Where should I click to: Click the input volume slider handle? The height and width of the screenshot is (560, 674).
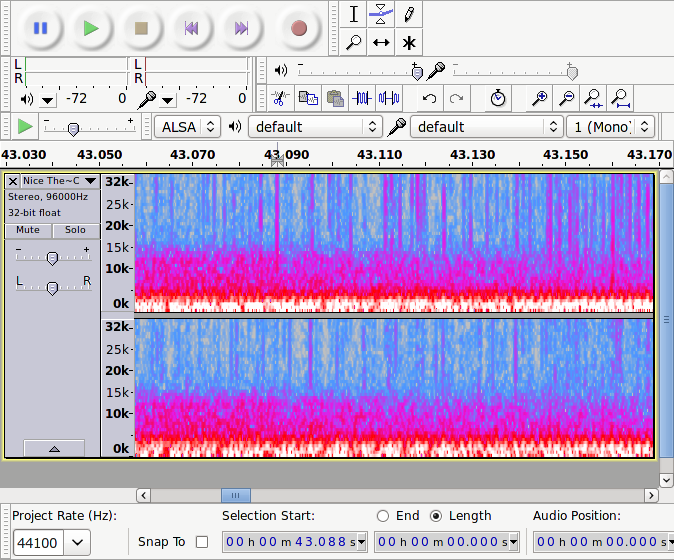coord(572,73)
